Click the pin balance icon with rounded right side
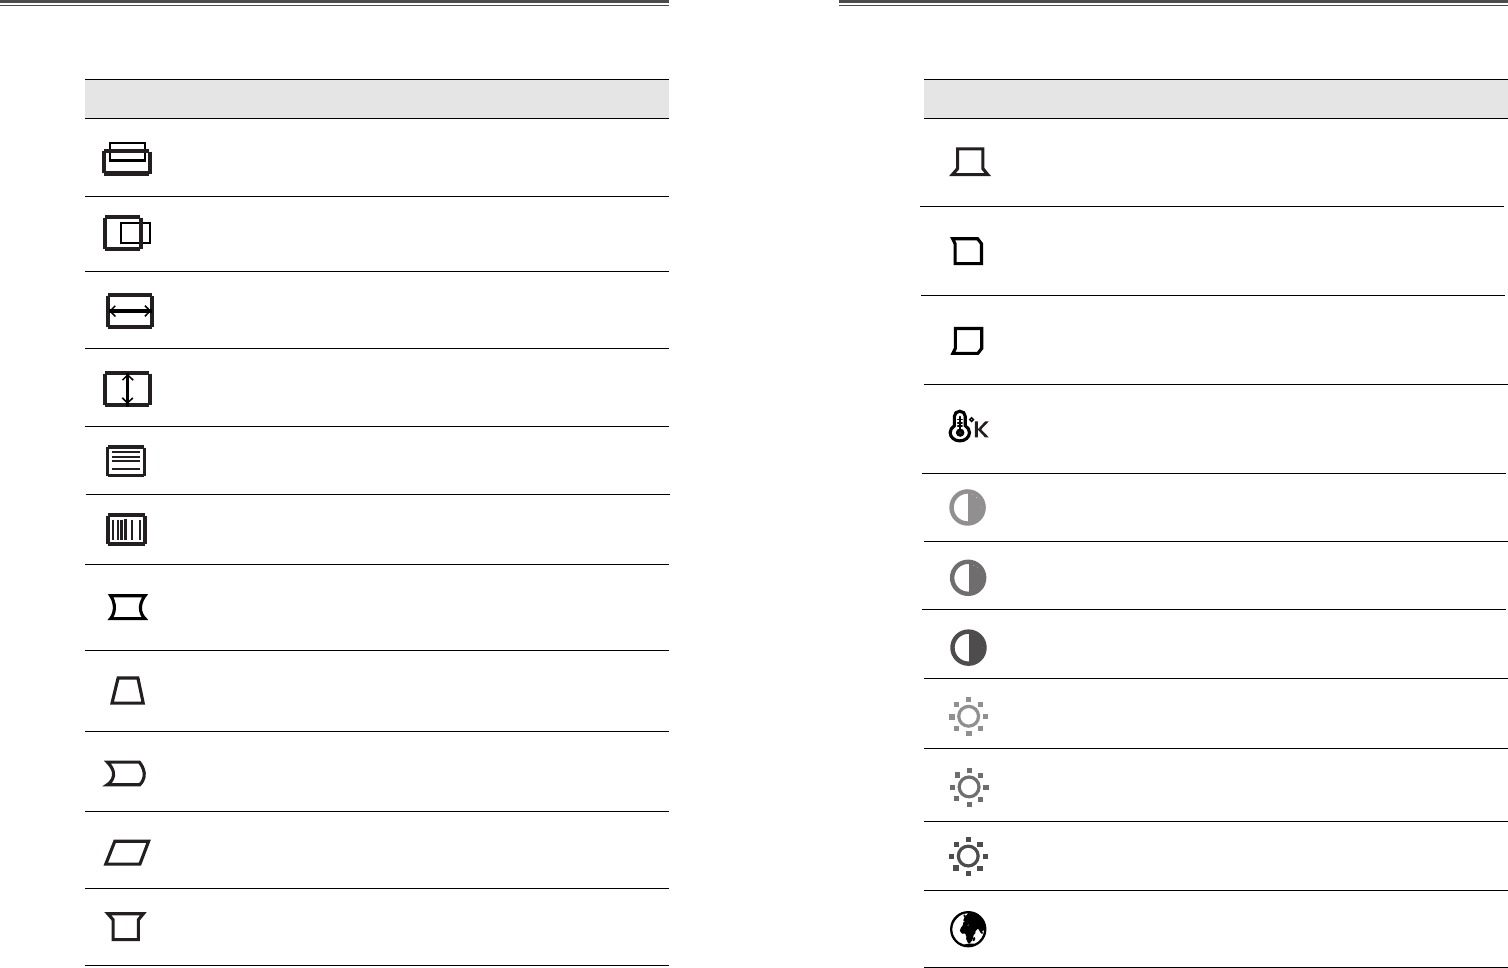Image resolution: width=1508 pixels, height=968 pixels. point(125,773)
